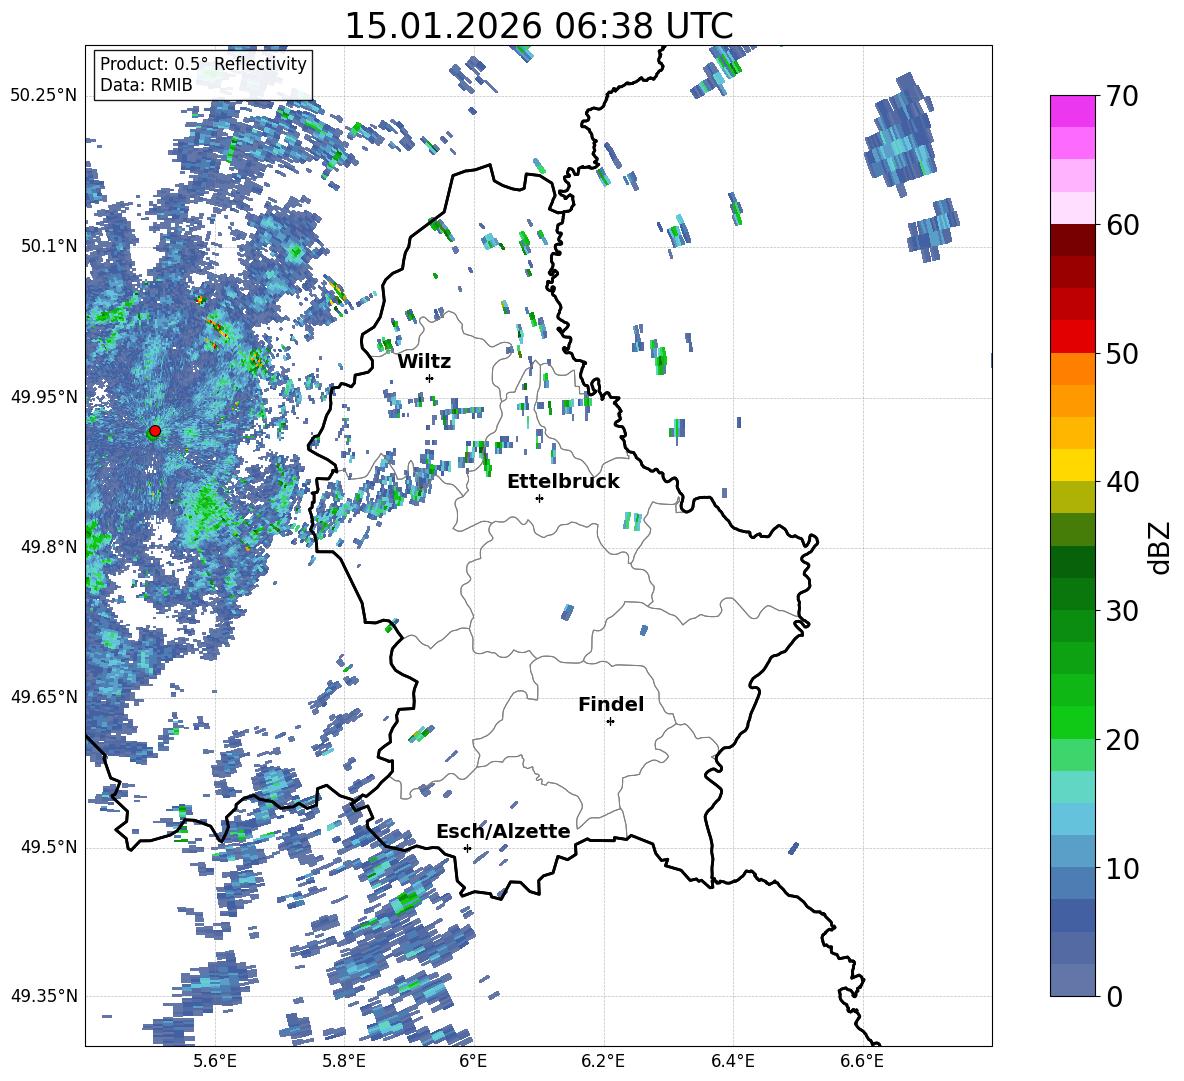Click the dBZ colorbar axis label
Viewport: 1184px width, 1081px height.
[1161, 547]
